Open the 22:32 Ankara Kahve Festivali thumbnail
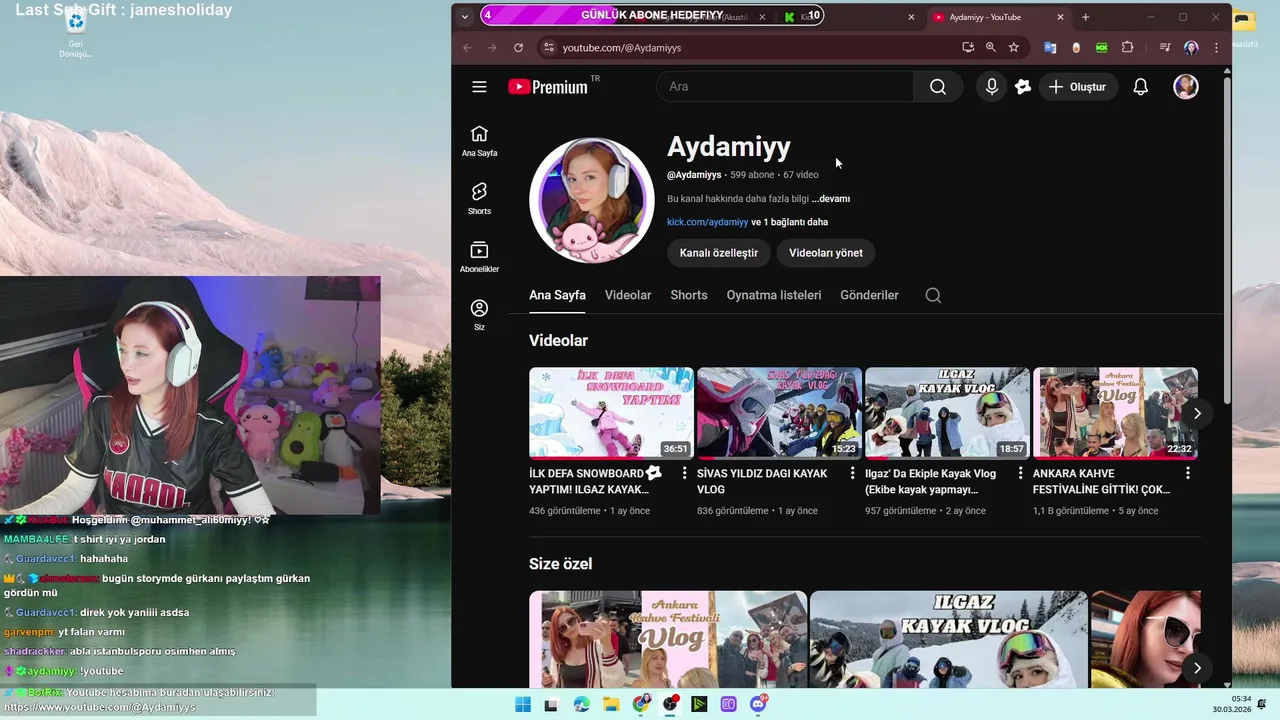Viewport: 1280px width, 720px height. 1115,413
